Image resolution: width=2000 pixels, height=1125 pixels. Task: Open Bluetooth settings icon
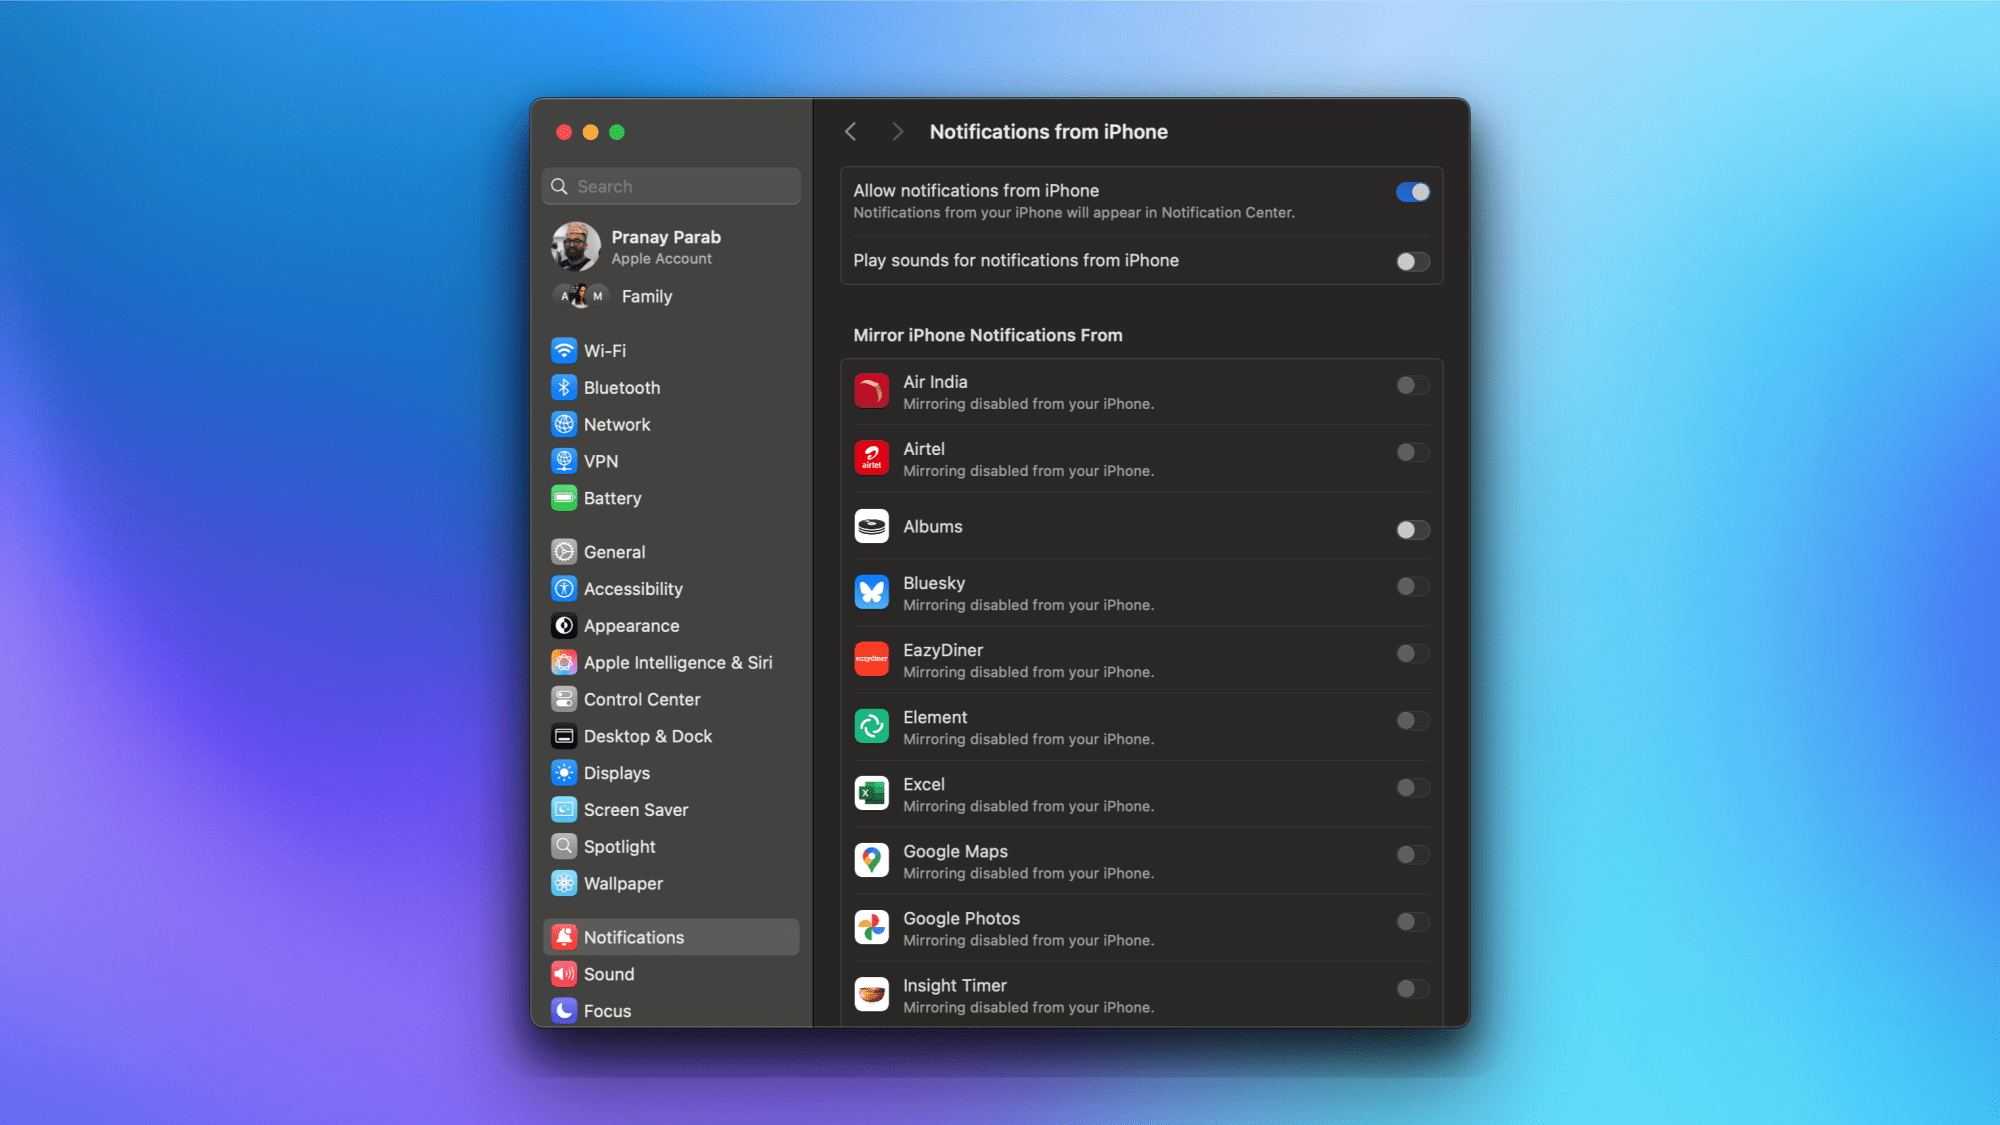(564, 388)
